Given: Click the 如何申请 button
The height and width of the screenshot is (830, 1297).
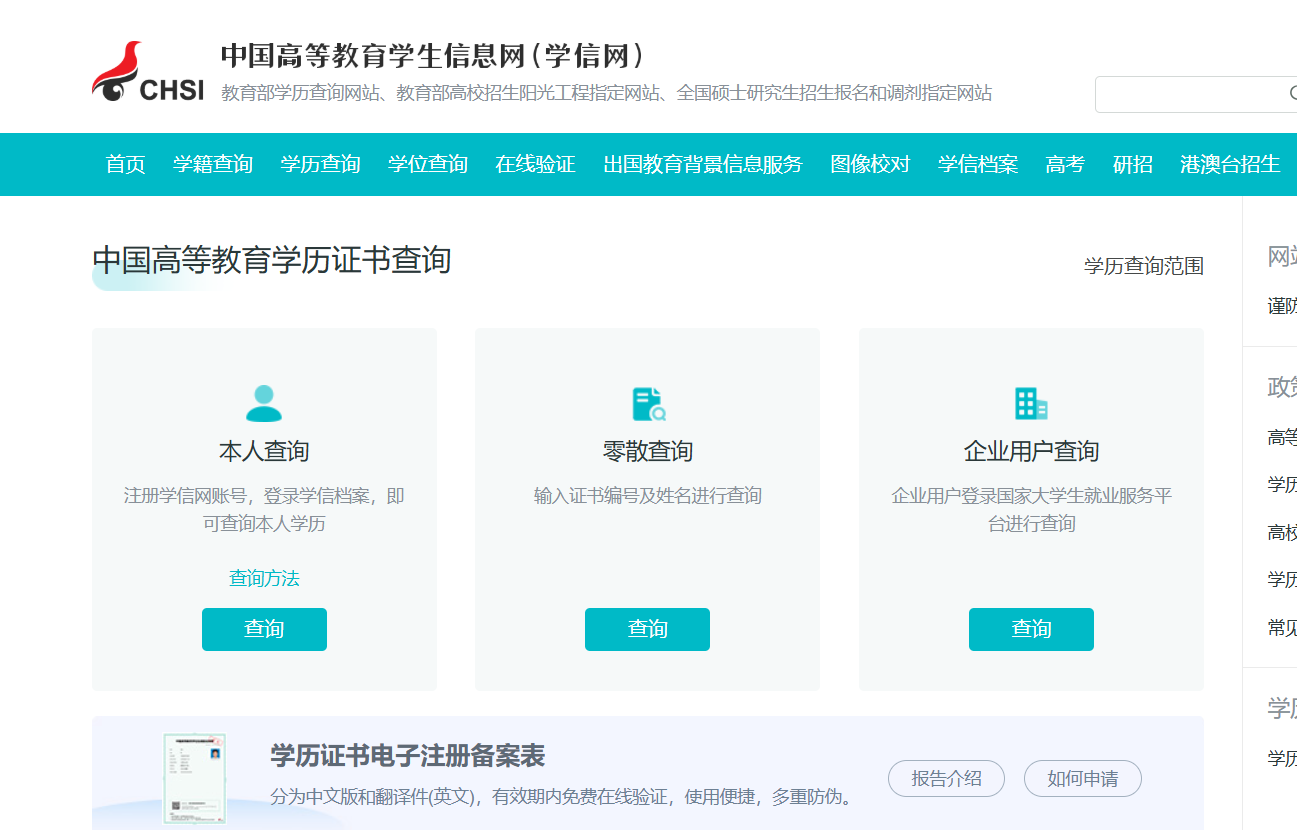Looking at the screenshot, I should coord(1082,779).
